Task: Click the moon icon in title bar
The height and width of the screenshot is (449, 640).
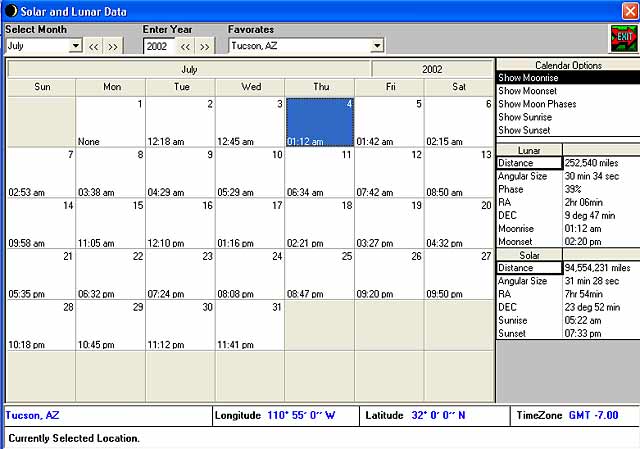Action: (8, 8)
